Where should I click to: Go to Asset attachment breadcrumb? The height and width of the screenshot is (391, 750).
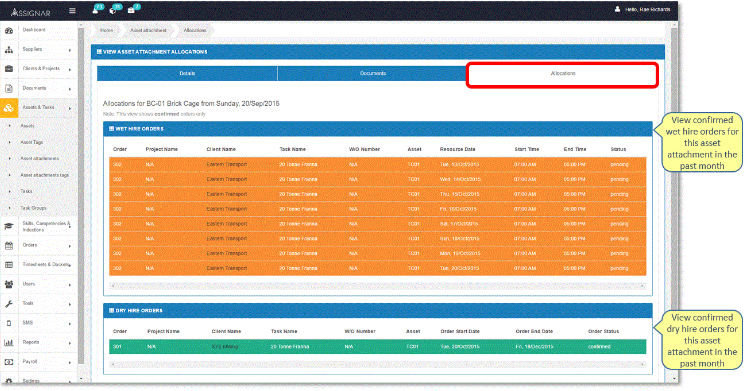click(148, 30)
